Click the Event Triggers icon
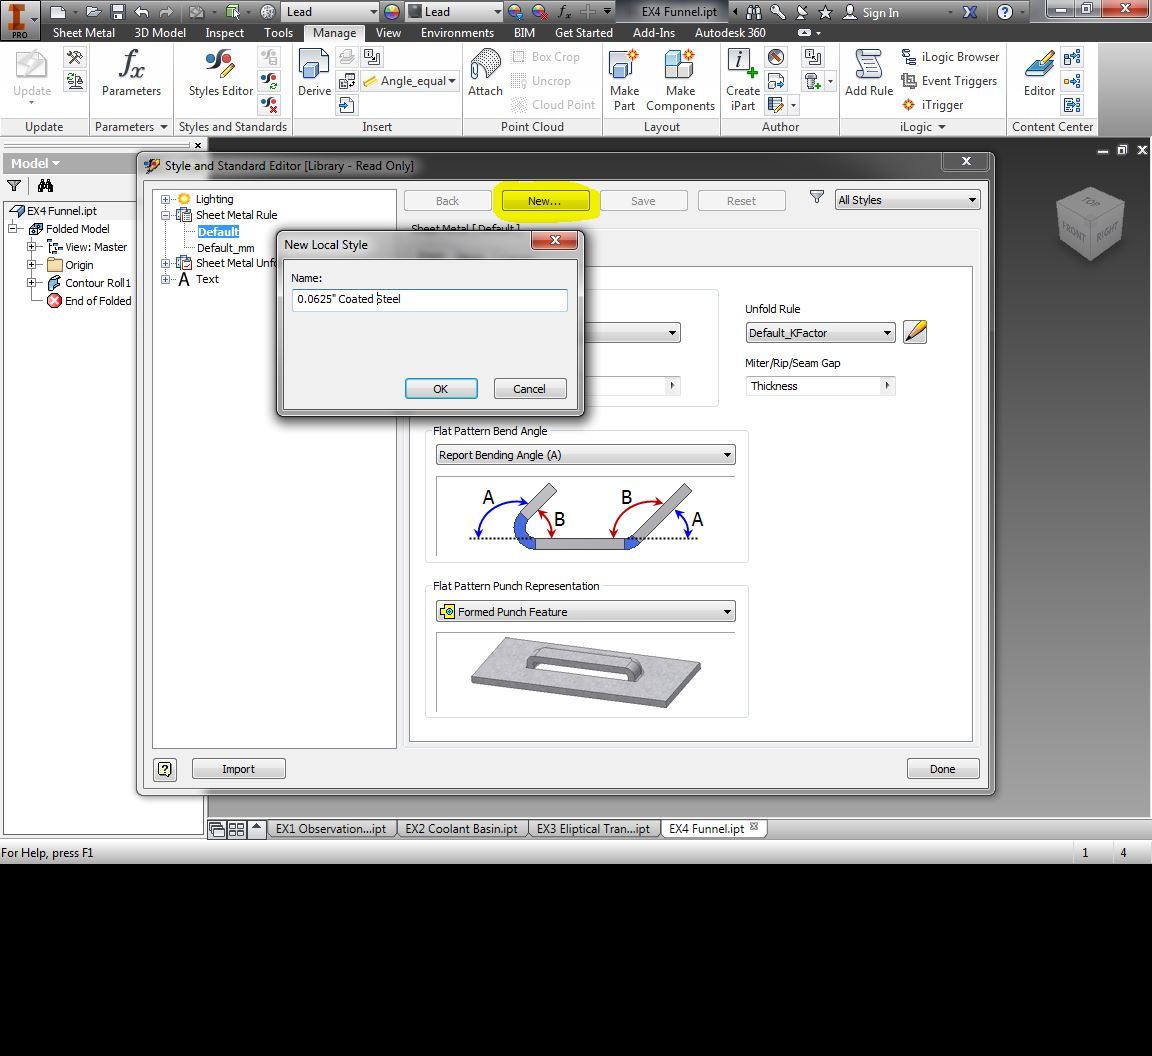 point(949,81)
